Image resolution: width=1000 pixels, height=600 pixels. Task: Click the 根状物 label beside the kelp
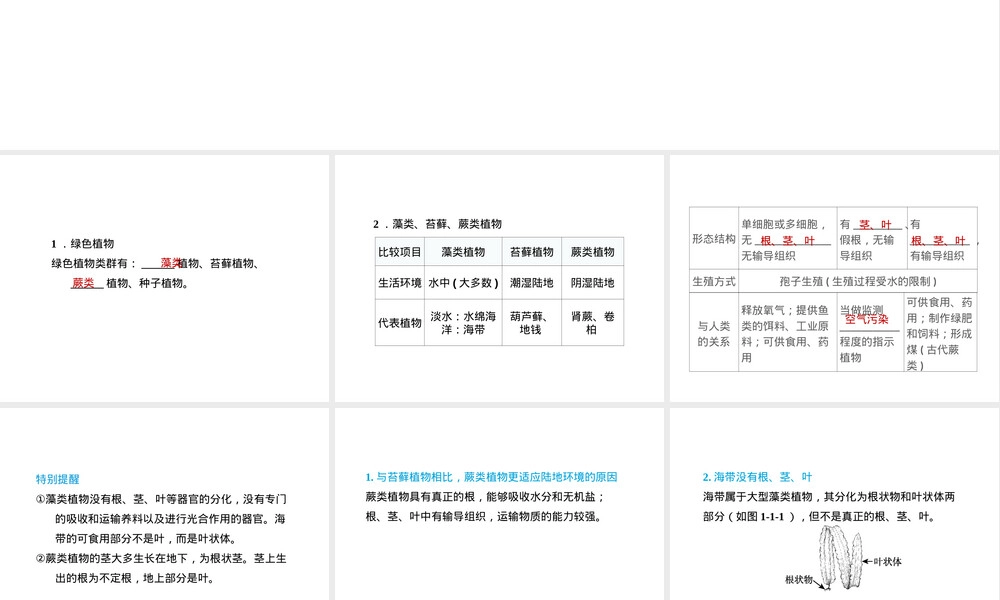tap(798, 580)
